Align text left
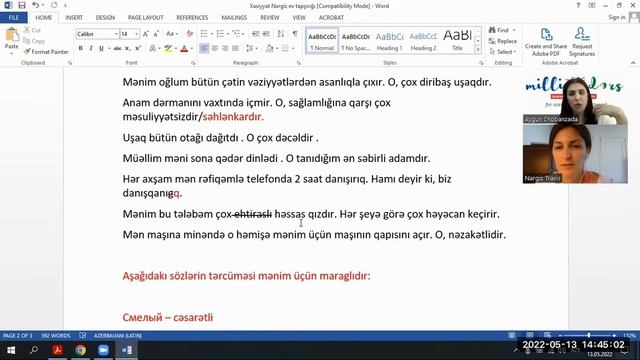The image size is (640, 360). point(204,49)
